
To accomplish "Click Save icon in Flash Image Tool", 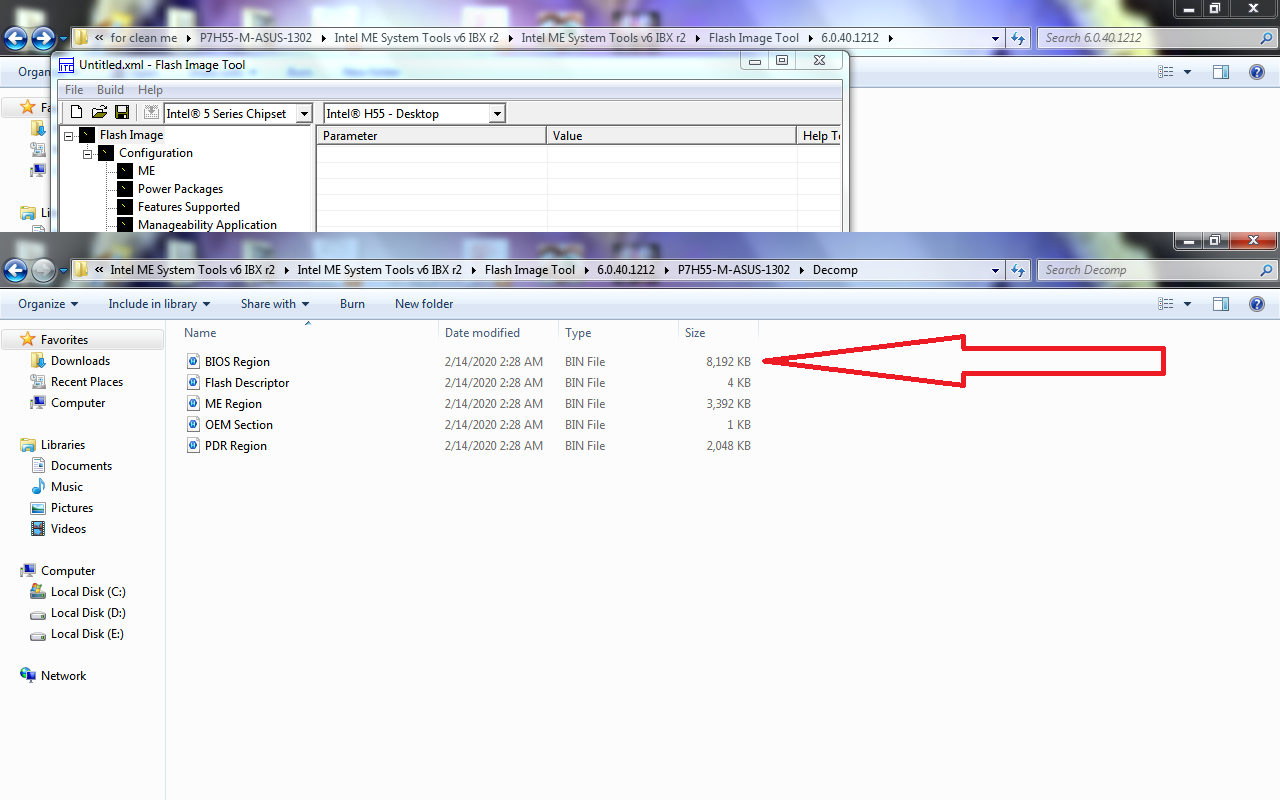I will [122, 113].
